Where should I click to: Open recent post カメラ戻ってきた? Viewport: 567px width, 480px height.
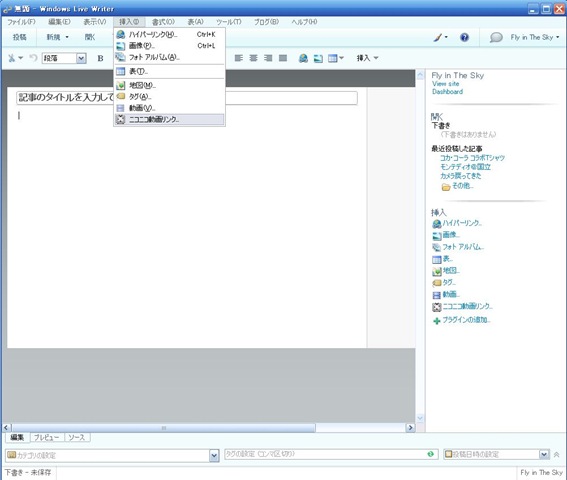[x=461, y=176]
